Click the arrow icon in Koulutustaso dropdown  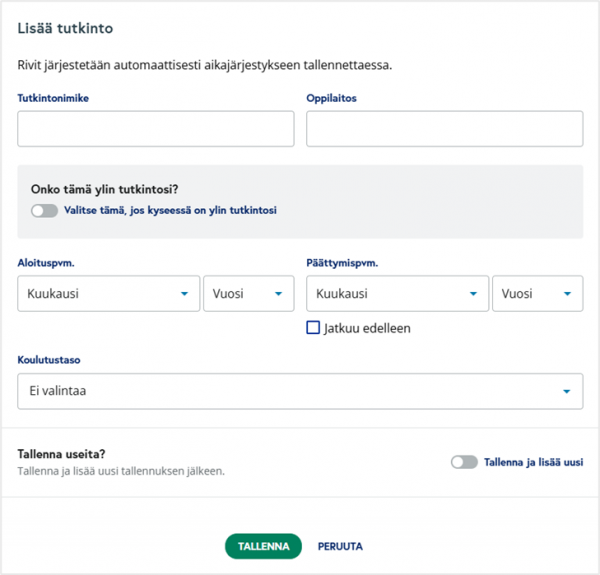coord(567,391)
